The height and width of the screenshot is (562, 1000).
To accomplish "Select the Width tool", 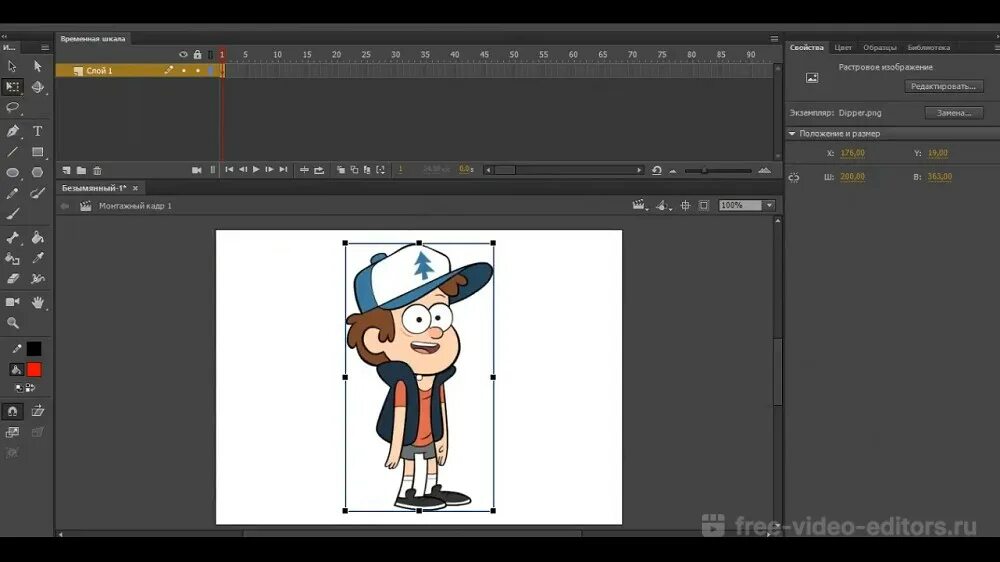I will [x=38, y=279].
